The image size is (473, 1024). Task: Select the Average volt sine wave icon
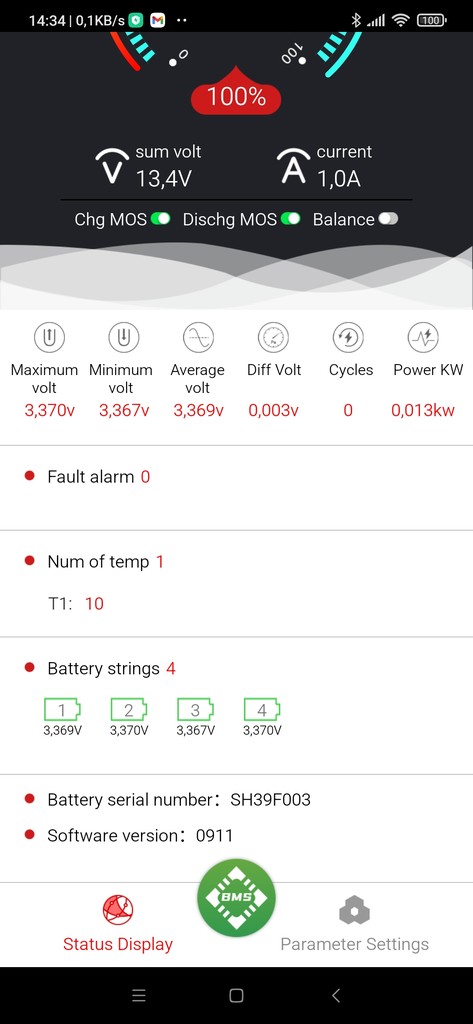click(x=199, y=337)
